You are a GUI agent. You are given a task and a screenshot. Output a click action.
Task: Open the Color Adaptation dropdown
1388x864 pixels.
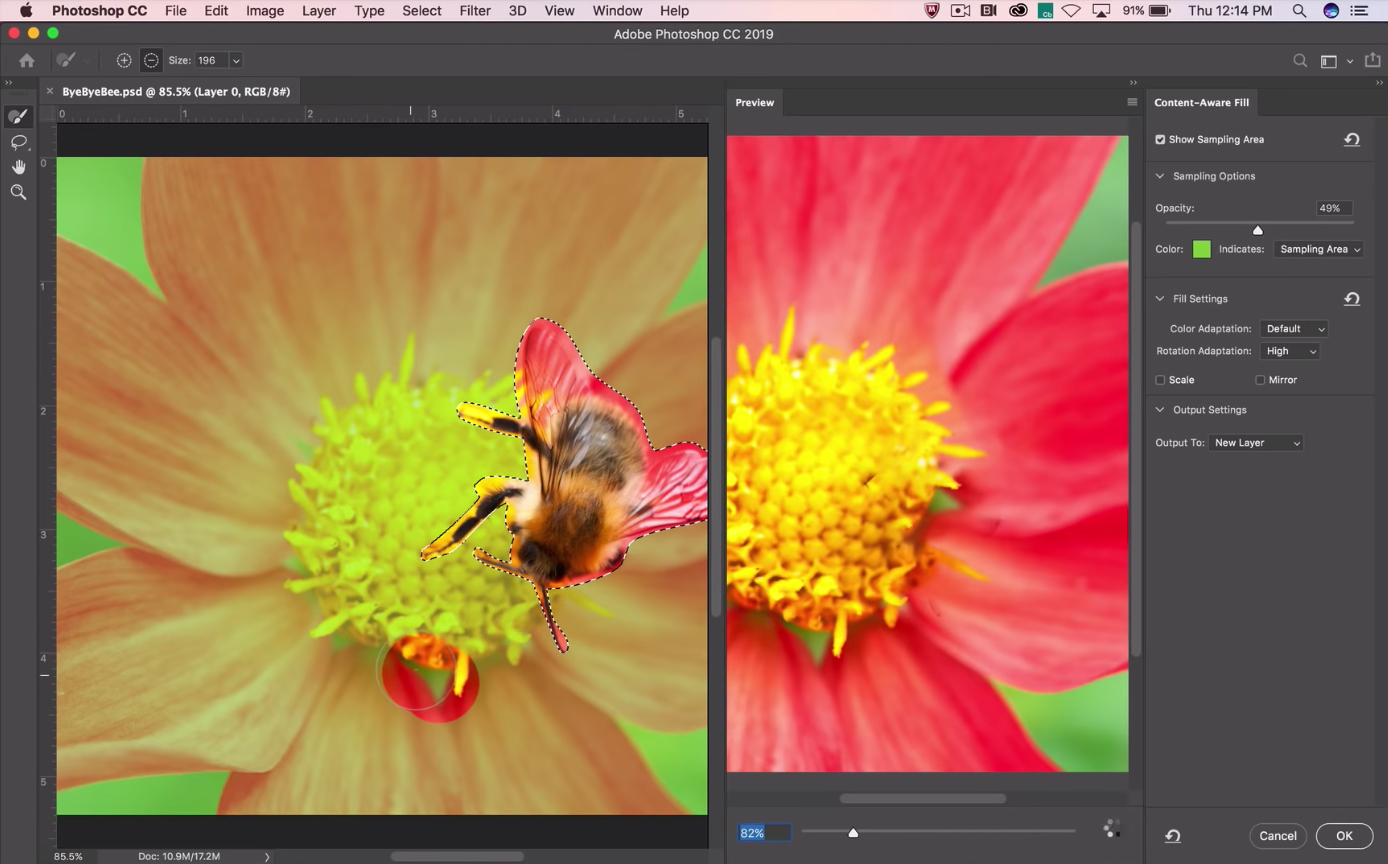[x=1295, y=328]
